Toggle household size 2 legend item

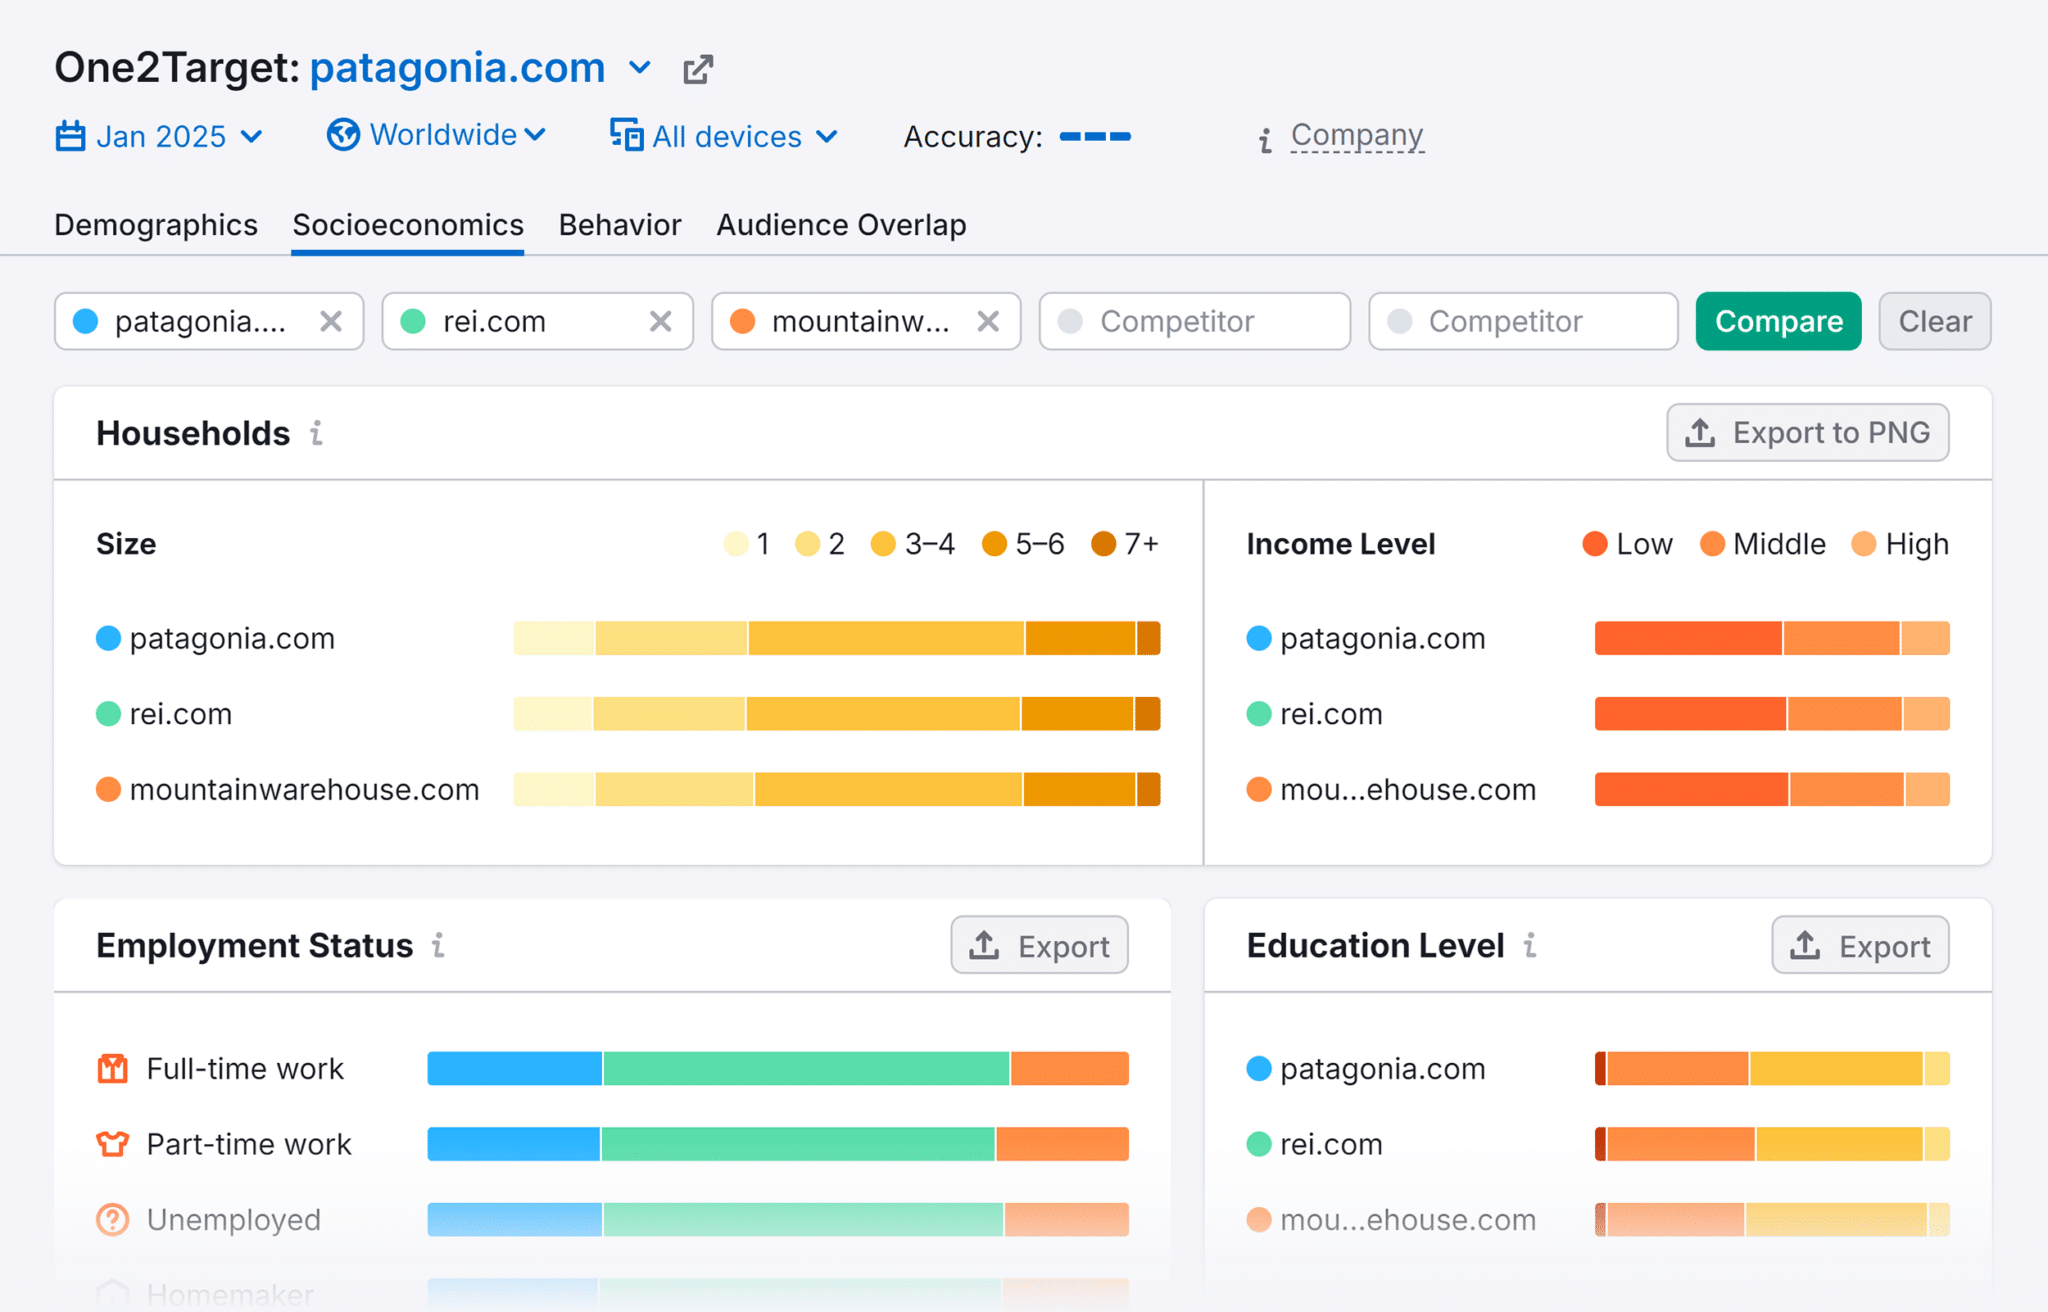tap(820, 544)
